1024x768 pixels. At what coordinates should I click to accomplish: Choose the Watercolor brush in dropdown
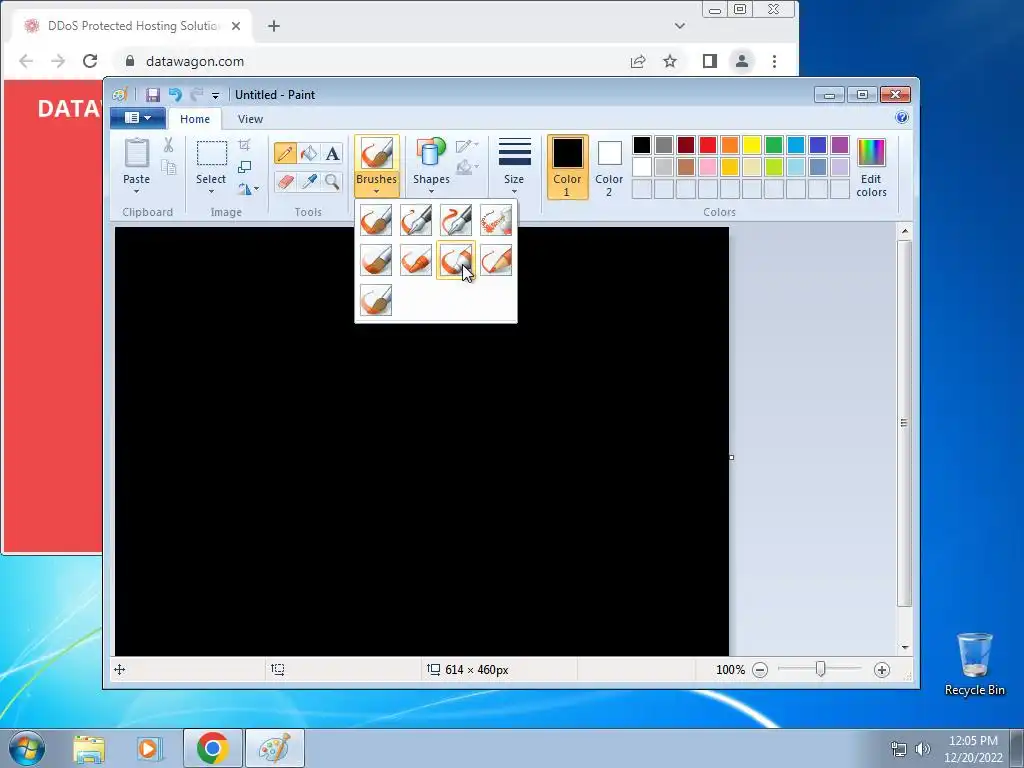pos(376,300)
